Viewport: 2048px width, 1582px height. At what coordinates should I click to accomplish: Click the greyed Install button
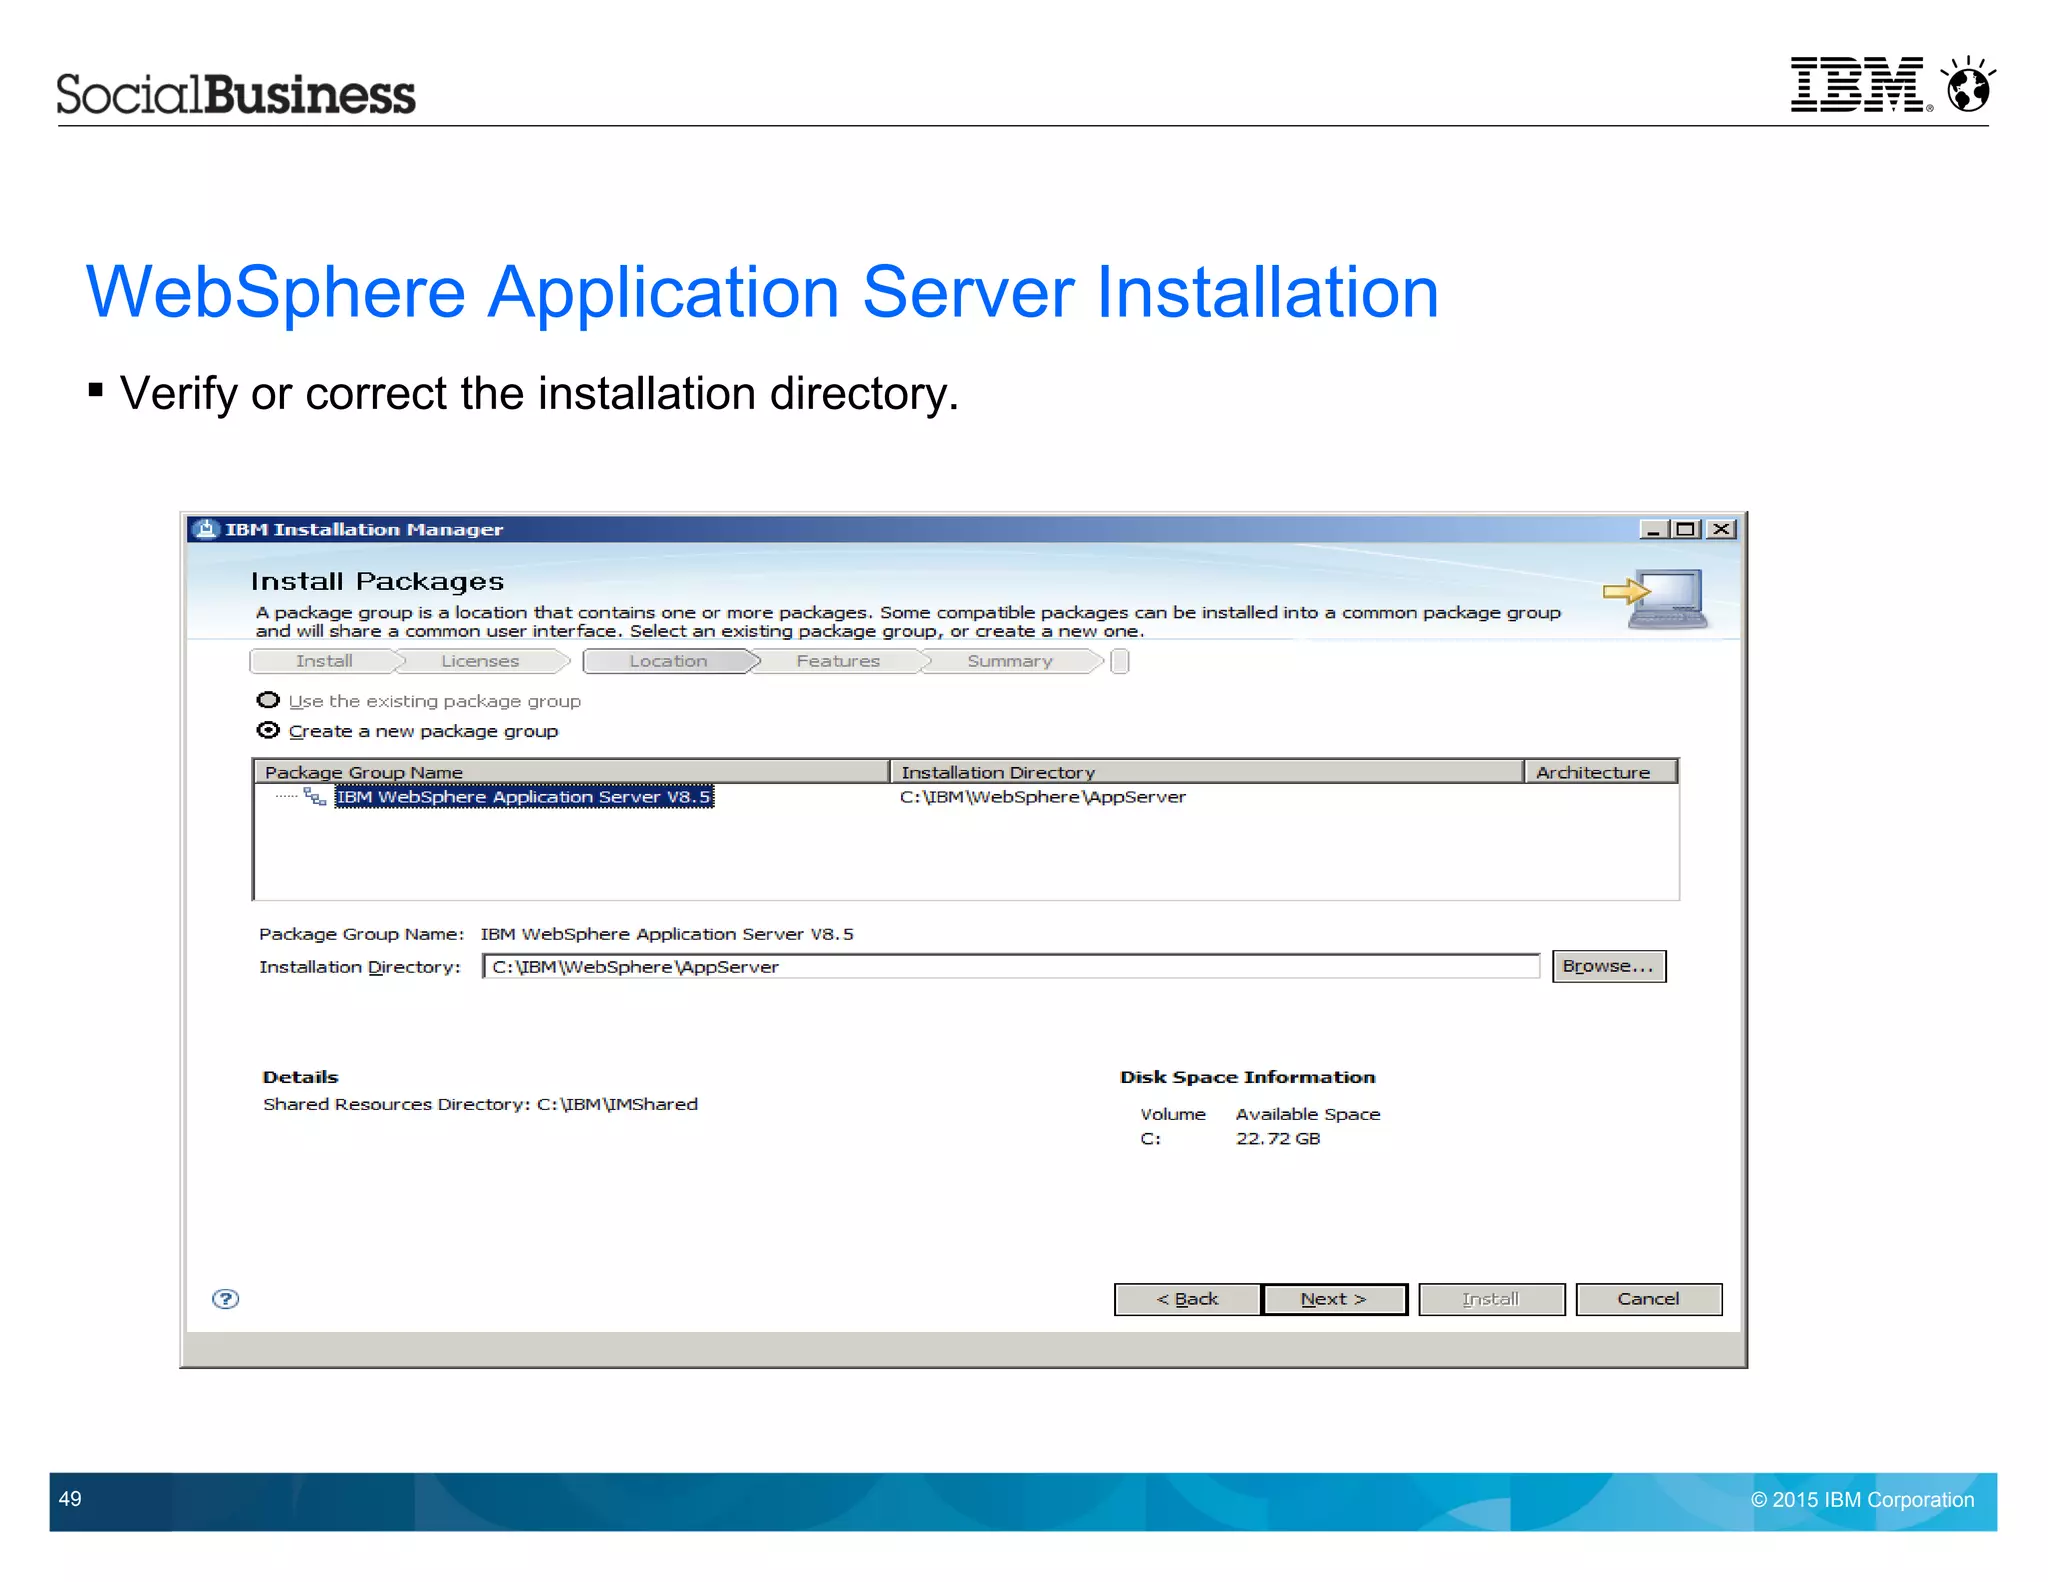click(1491, 1299)
